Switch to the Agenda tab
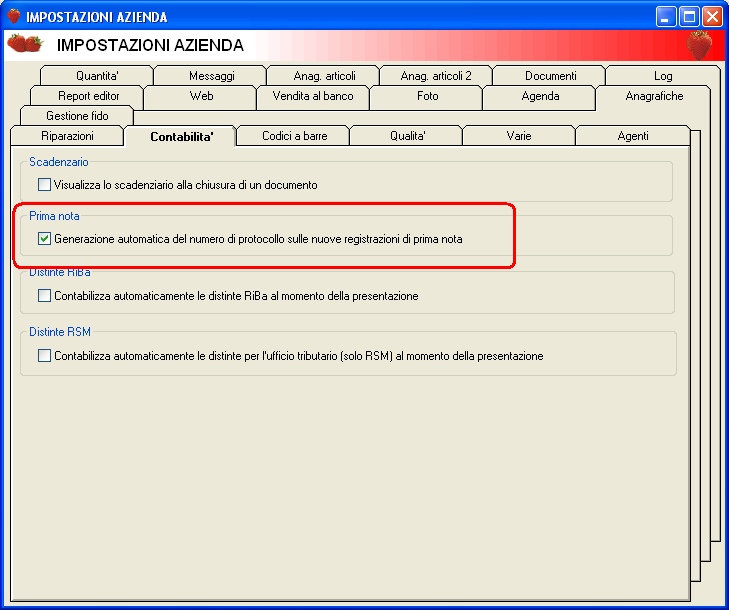Image resolution: width=729 pixels, height=610 pixels. [x=540, y=96]
